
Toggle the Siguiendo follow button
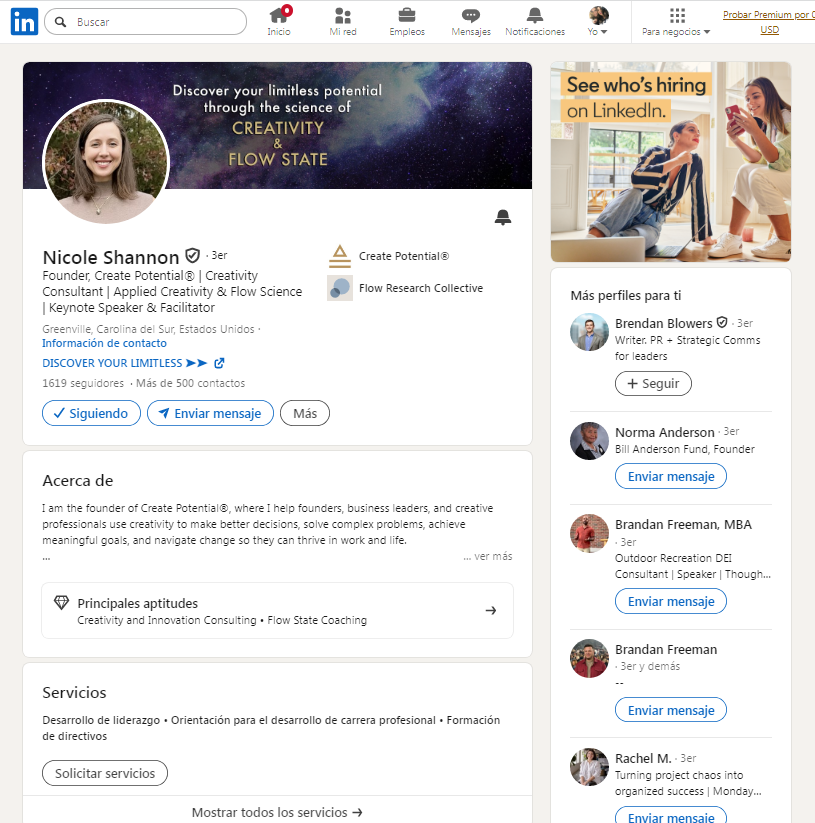click(91, 413)
